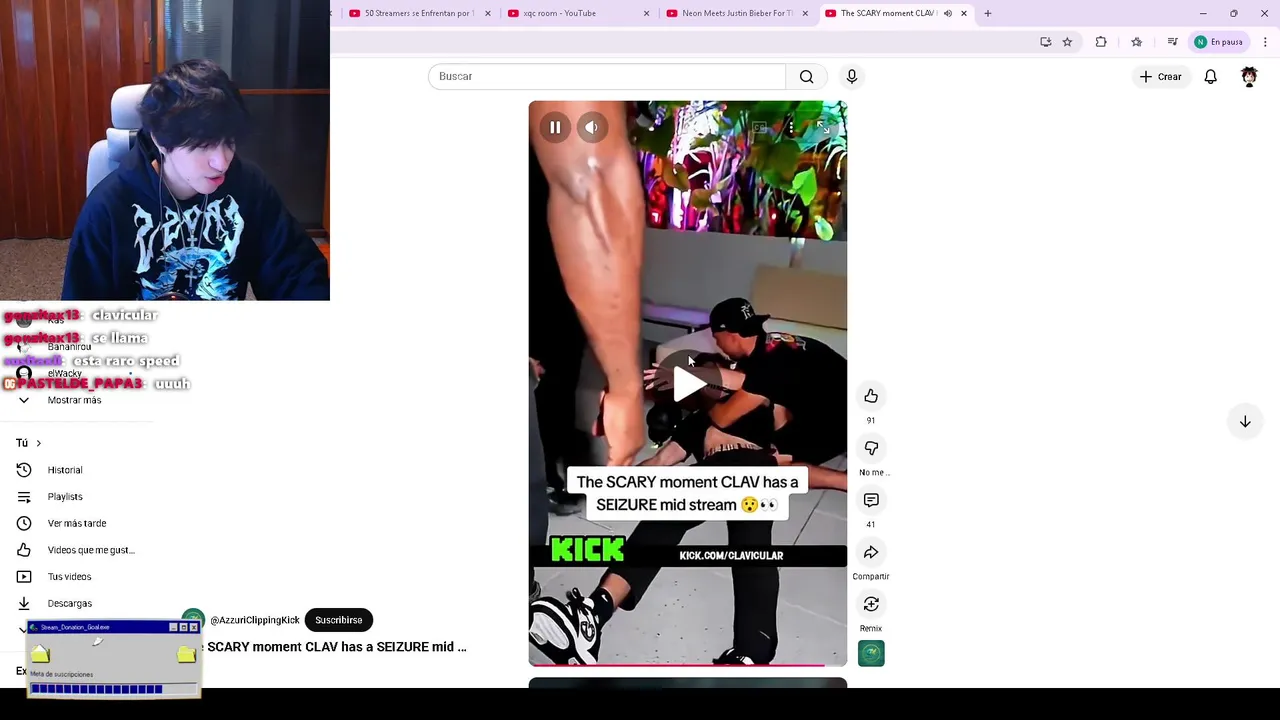Mute the SCARY moment tab audio
Screen dimensions: 1280x720
click(x=948, y=13)
